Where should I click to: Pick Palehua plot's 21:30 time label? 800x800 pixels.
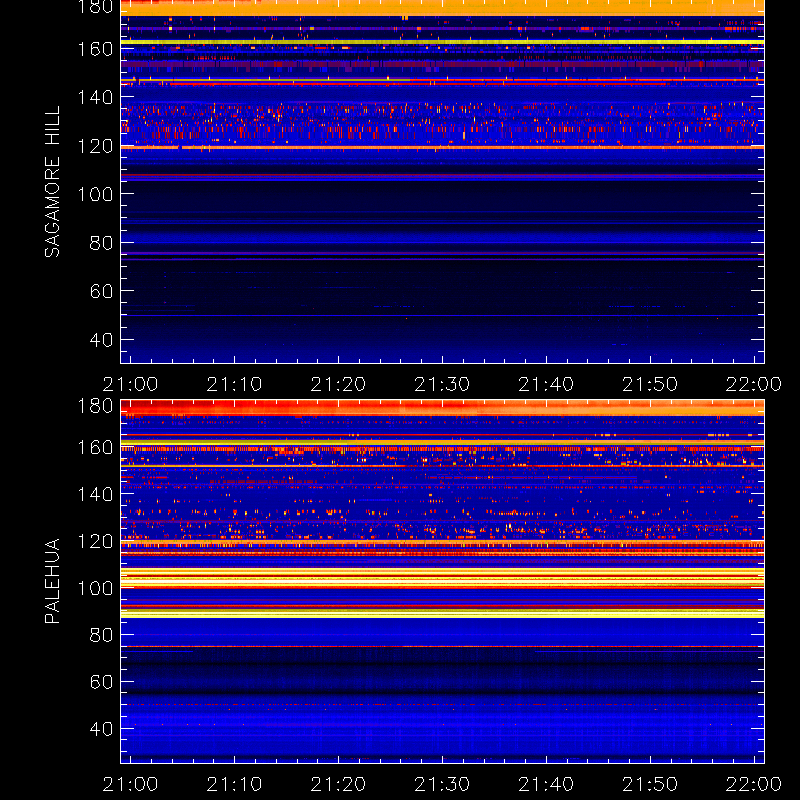(x=442, y=784)
